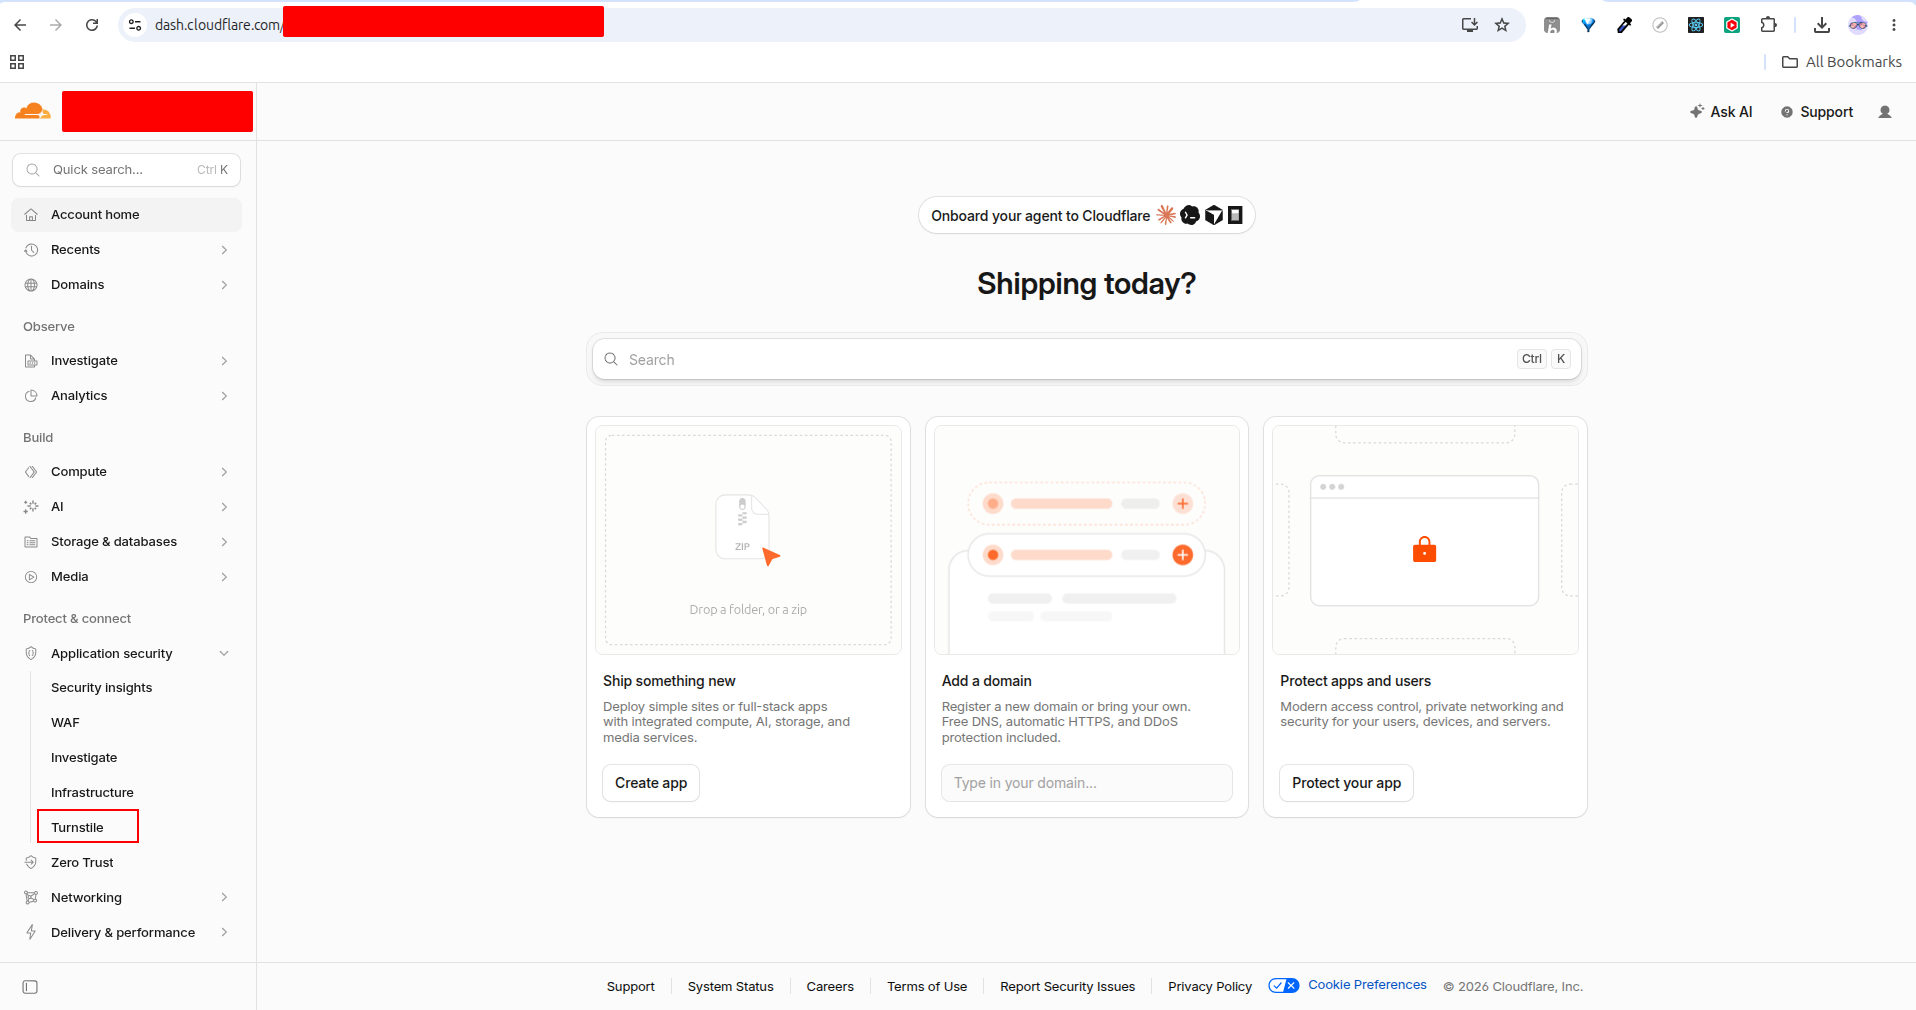The height and width of the screenshot is (1010, 1916).
Task: Open Chrome three-dot menu
Action: (x=1894, y=25)
